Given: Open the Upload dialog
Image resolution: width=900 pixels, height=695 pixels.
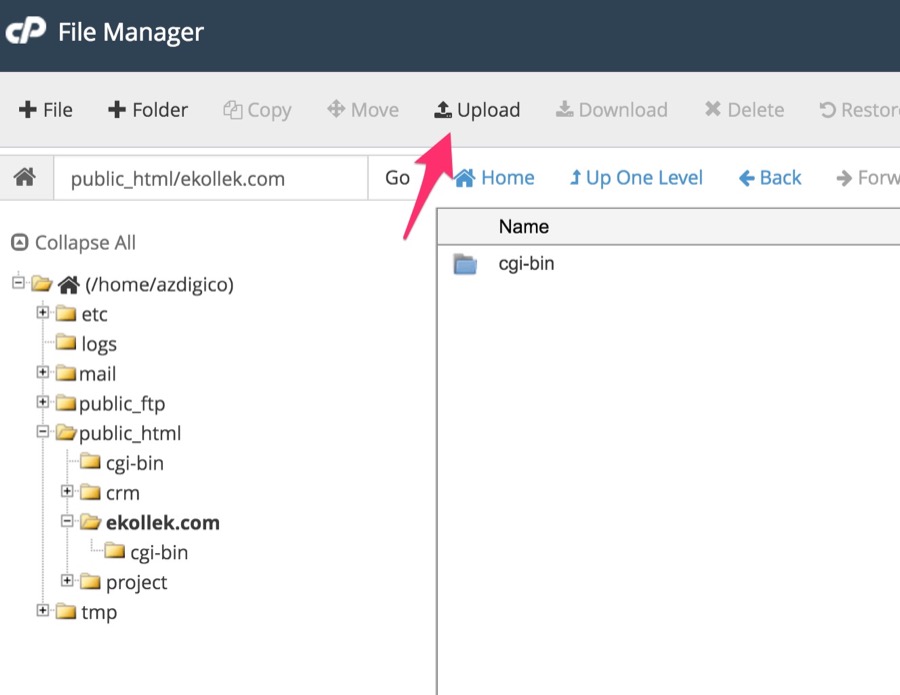Looking at the screenshot, I should pyautogui.click(x=477, y=110).
